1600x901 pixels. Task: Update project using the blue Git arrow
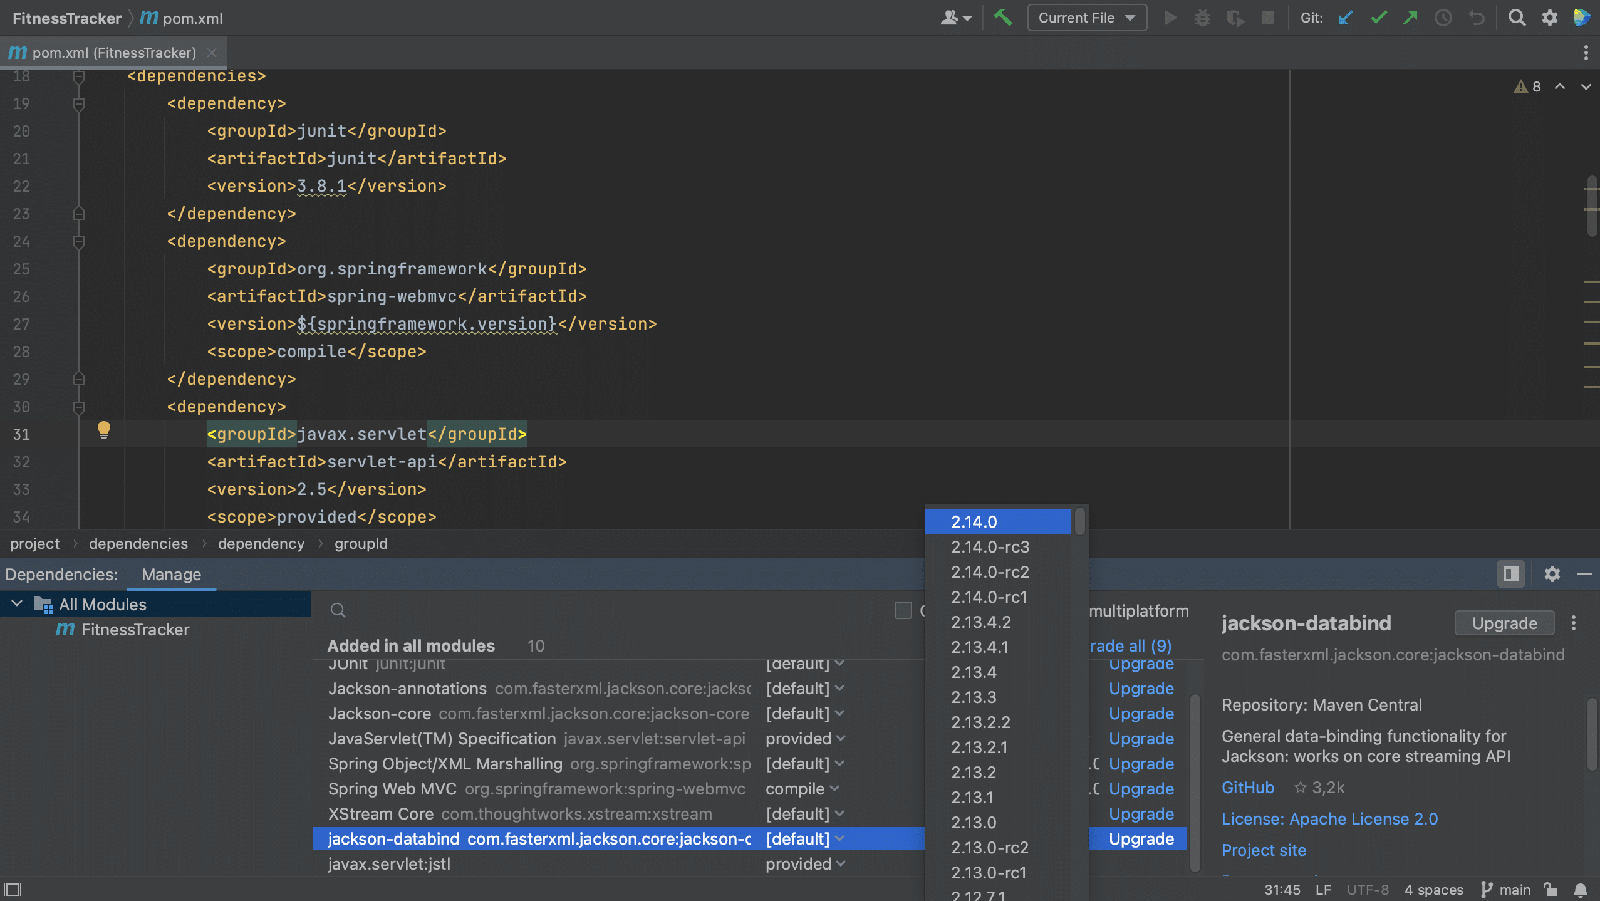tap(1346, 18)
